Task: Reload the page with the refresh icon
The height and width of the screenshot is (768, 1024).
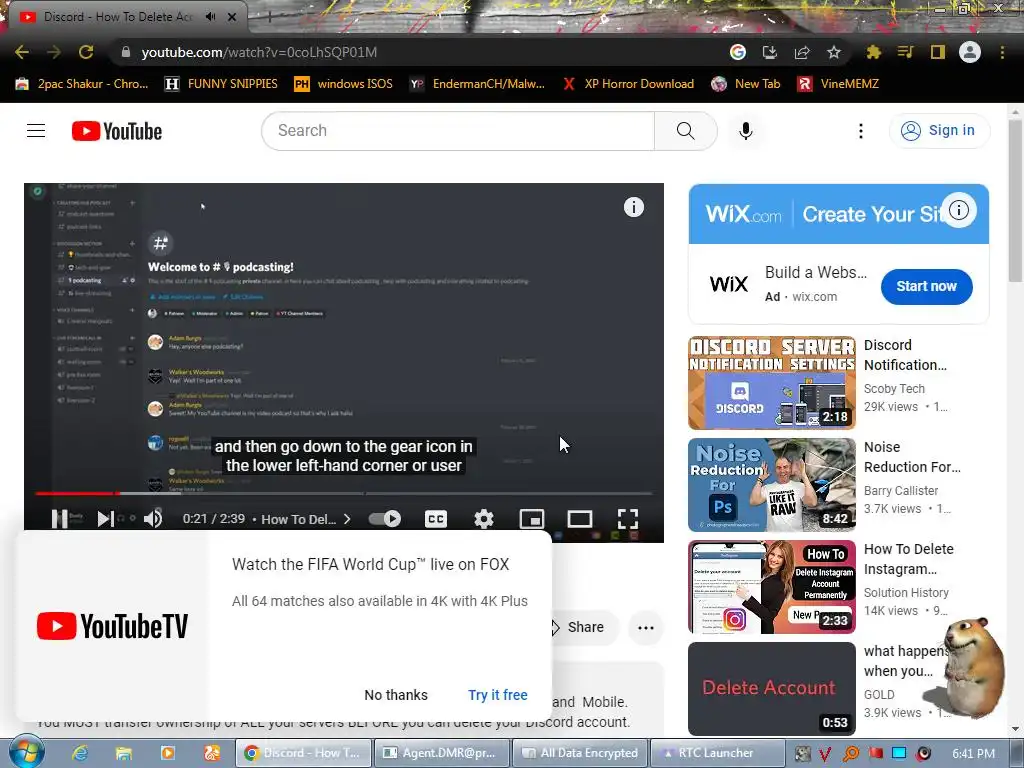Action: tap(86, 52)
